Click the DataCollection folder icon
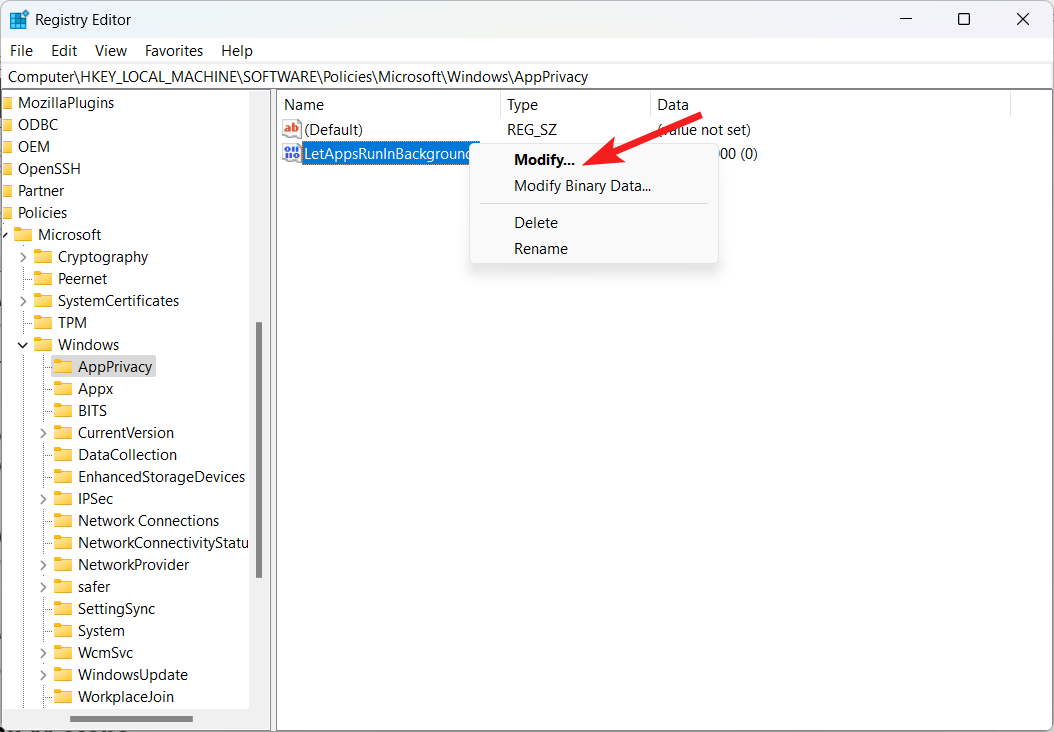 click(x=63, y=455)
